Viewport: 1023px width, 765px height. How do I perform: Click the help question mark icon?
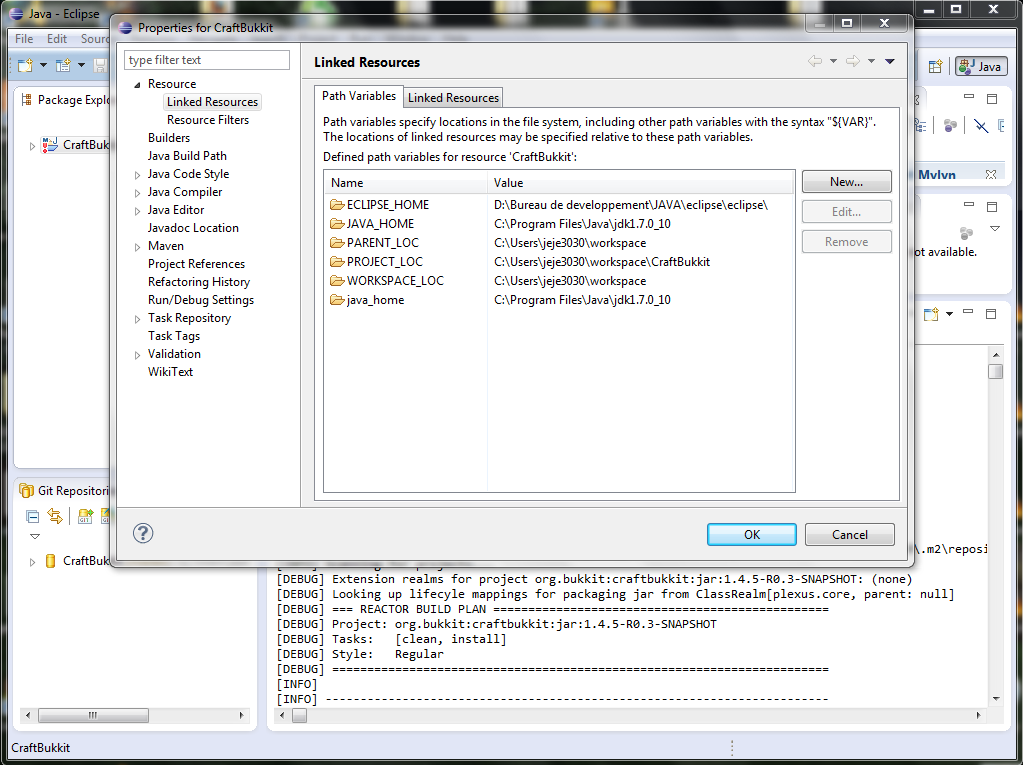143,533
